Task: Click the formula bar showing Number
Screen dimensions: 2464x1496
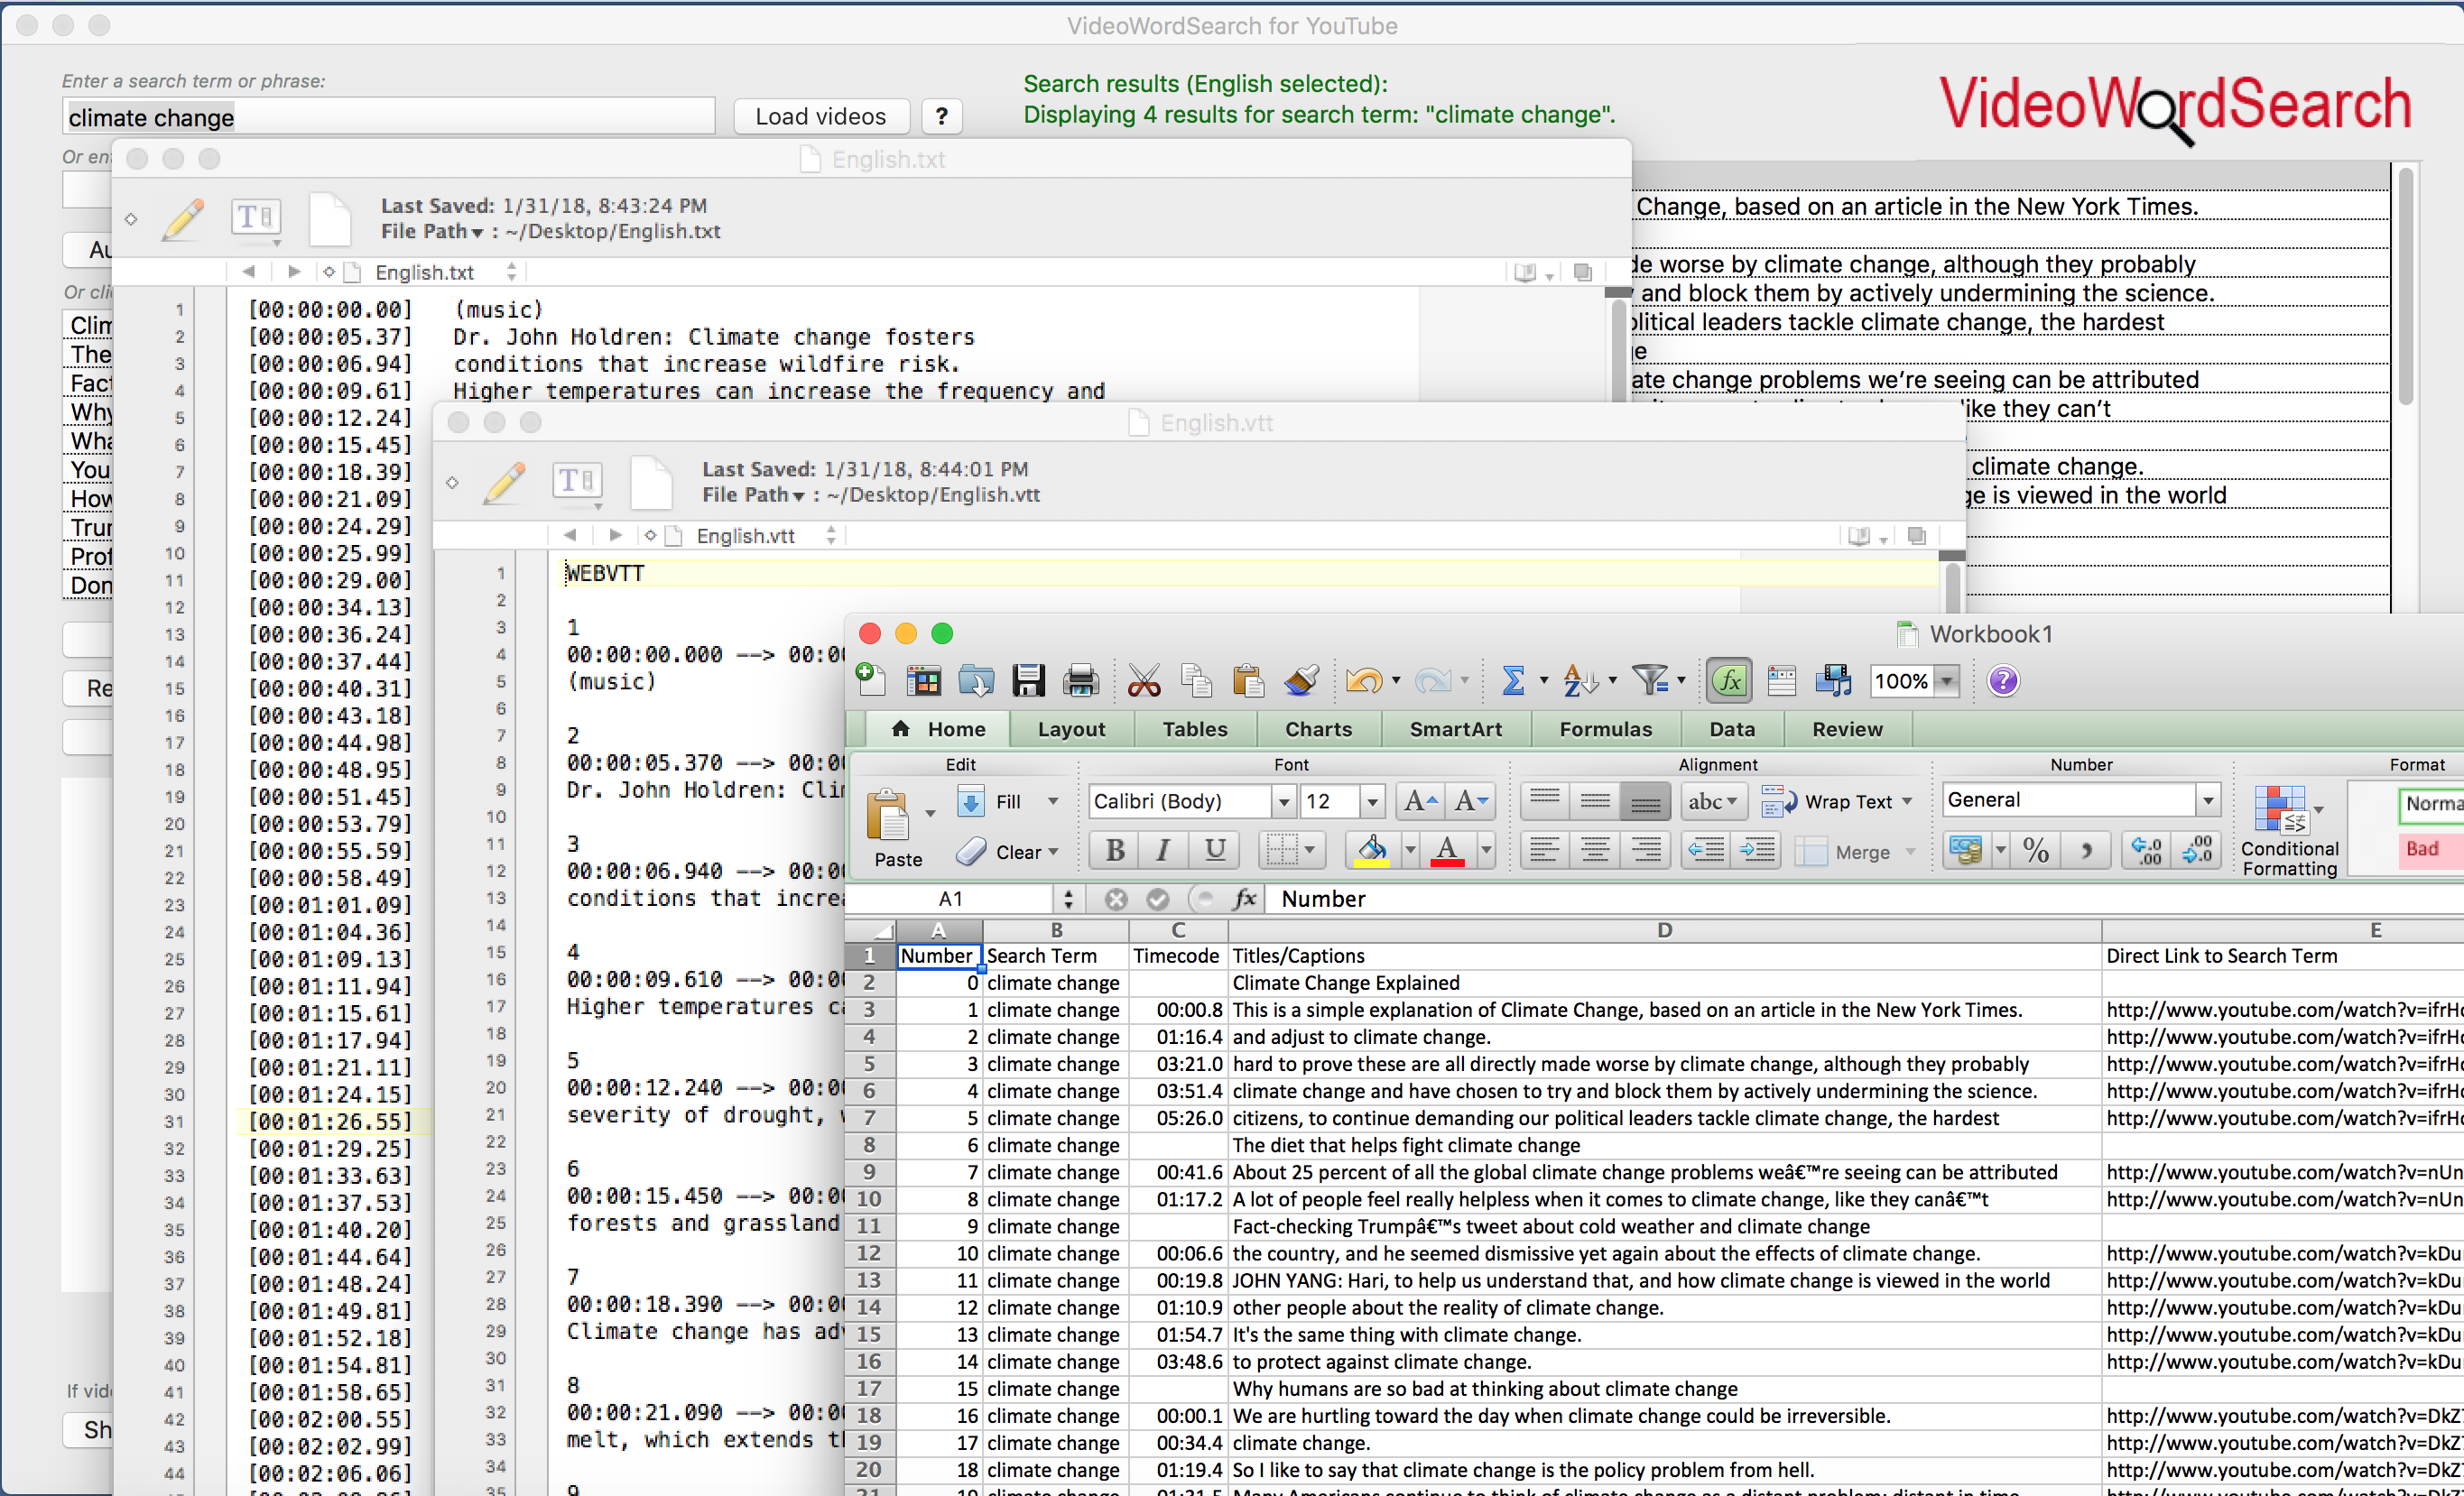Action: (1864, 898)
